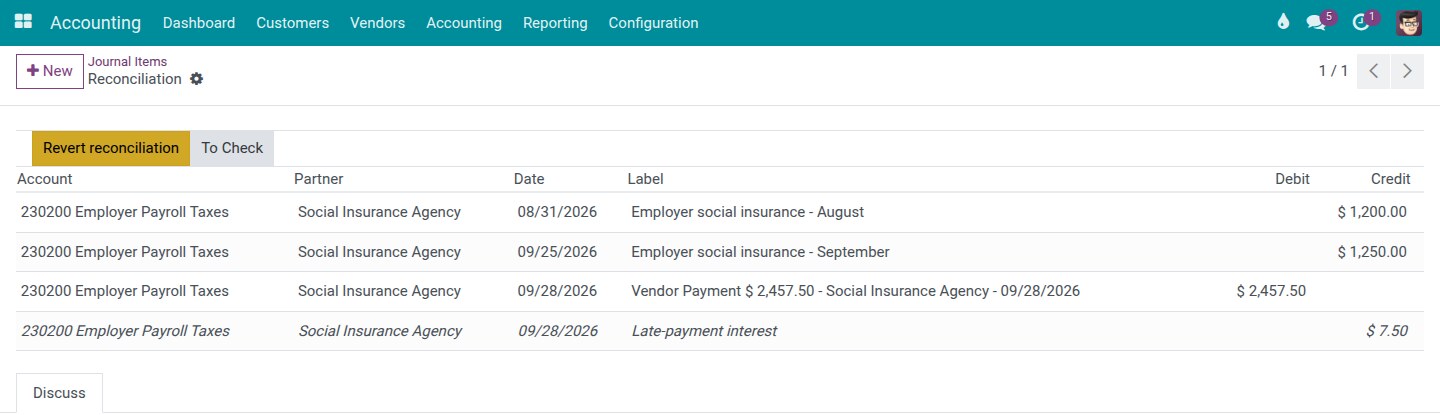Open the Vendors menu

[377, 22]
